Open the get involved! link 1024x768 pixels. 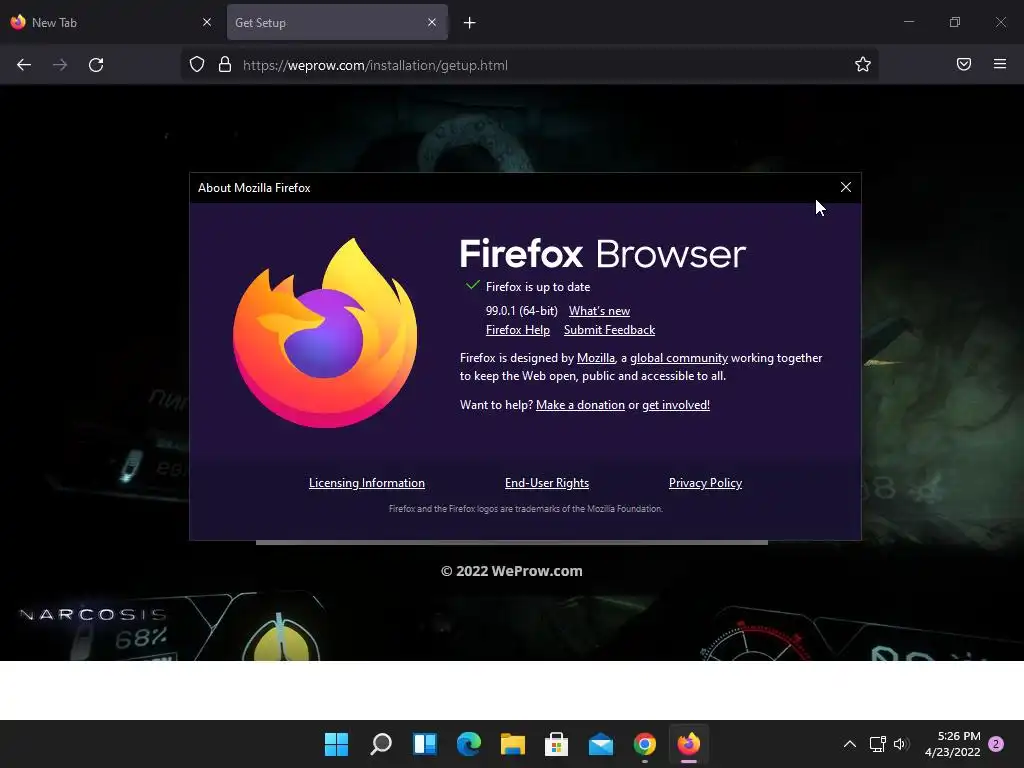[676, 405]
